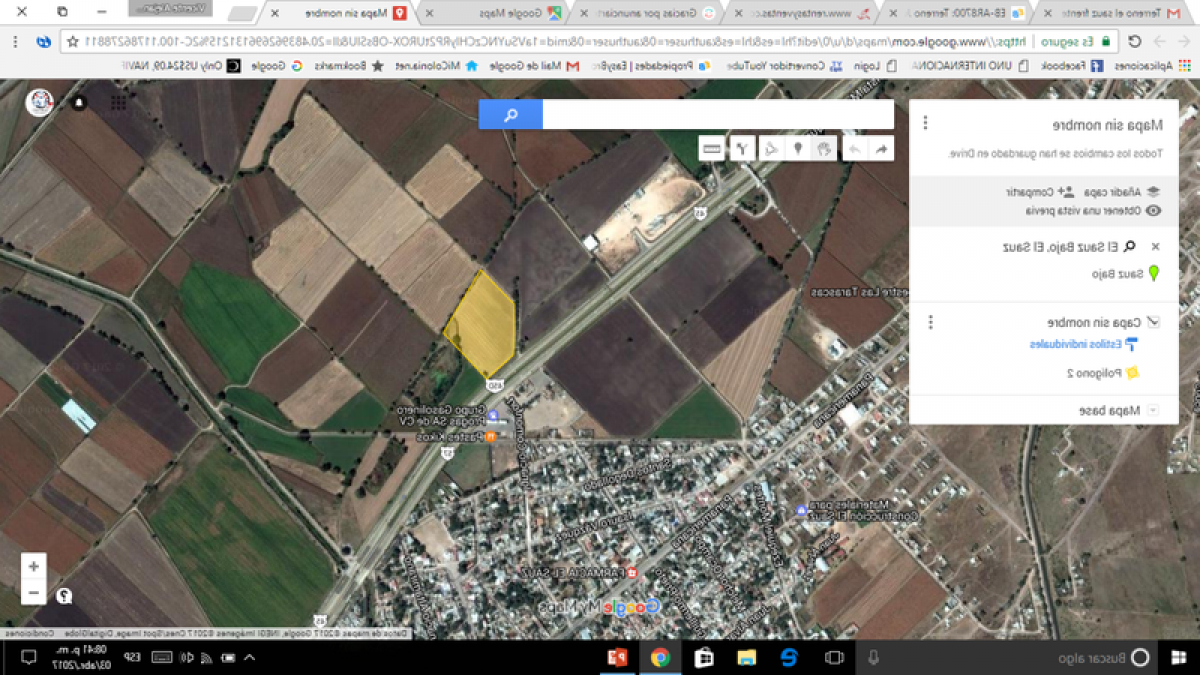Select the add marker tool
Viewport: 1200px width, 675px height.
pos(797,148)
